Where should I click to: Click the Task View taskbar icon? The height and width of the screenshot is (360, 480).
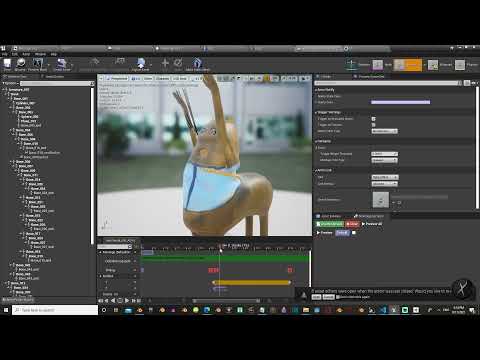pos(116,310)
